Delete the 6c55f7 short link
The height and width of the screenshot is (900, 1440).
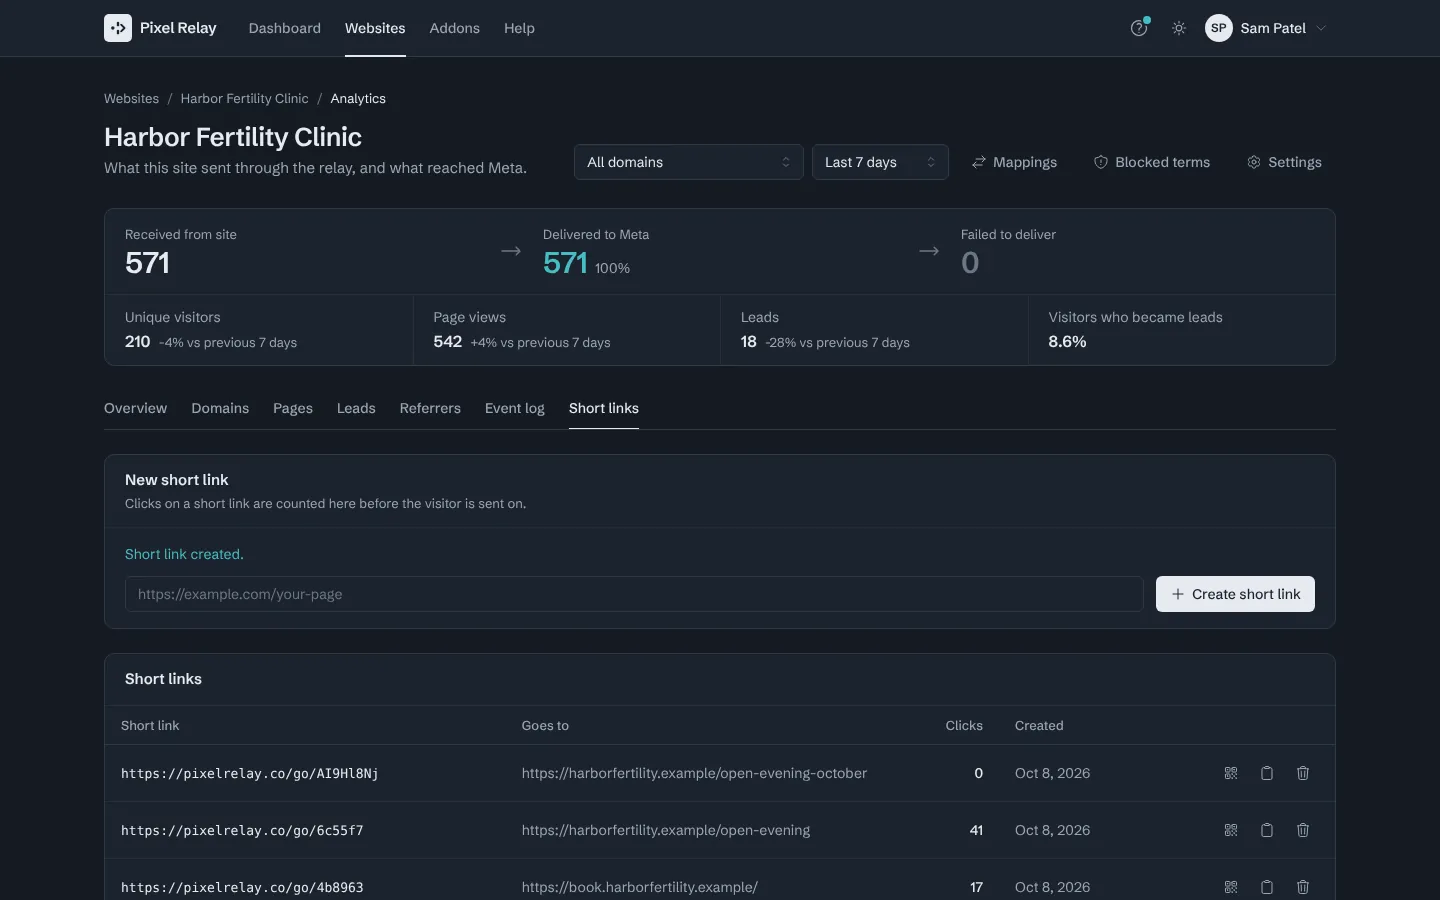1303,830
